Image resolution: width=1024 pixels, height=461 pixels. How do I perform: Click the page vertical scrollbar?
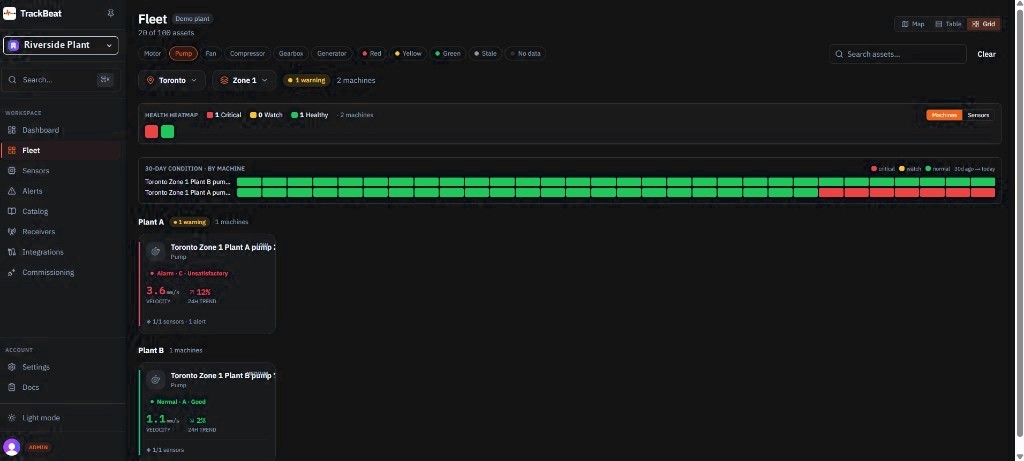click(x=1019, y=222)
